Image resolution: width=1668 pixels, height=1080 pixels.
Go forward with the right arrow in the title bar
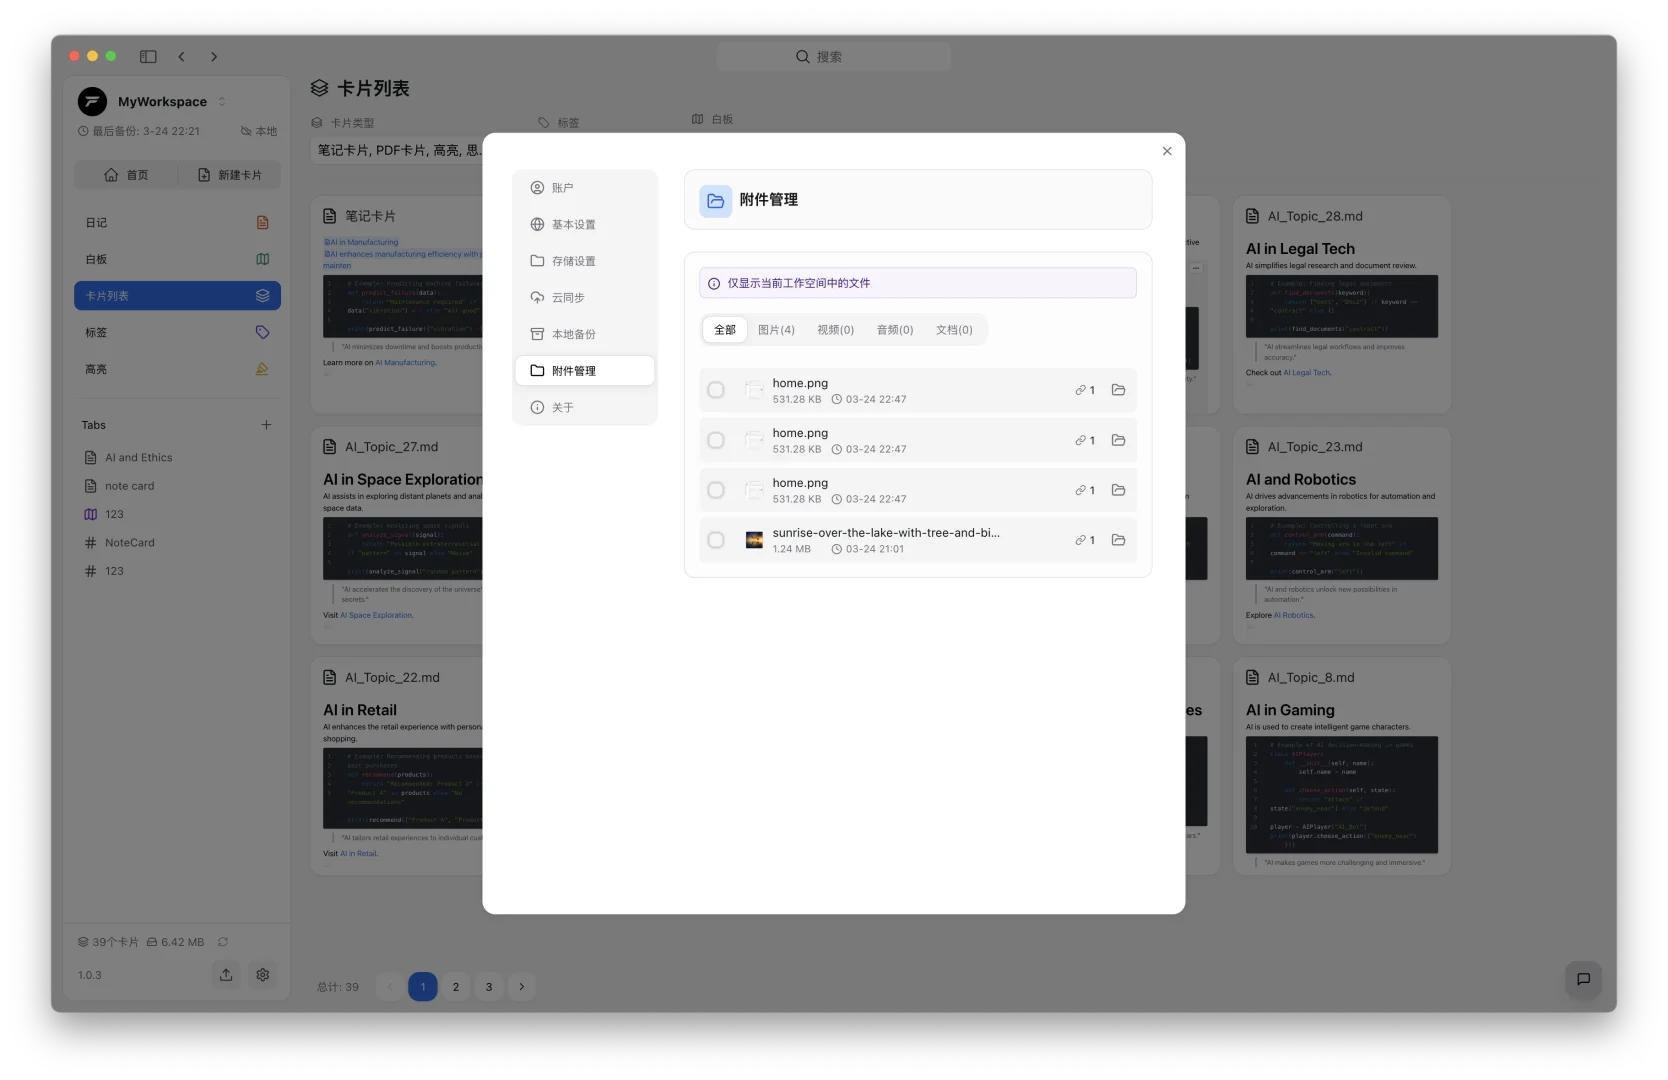point(214,57)
